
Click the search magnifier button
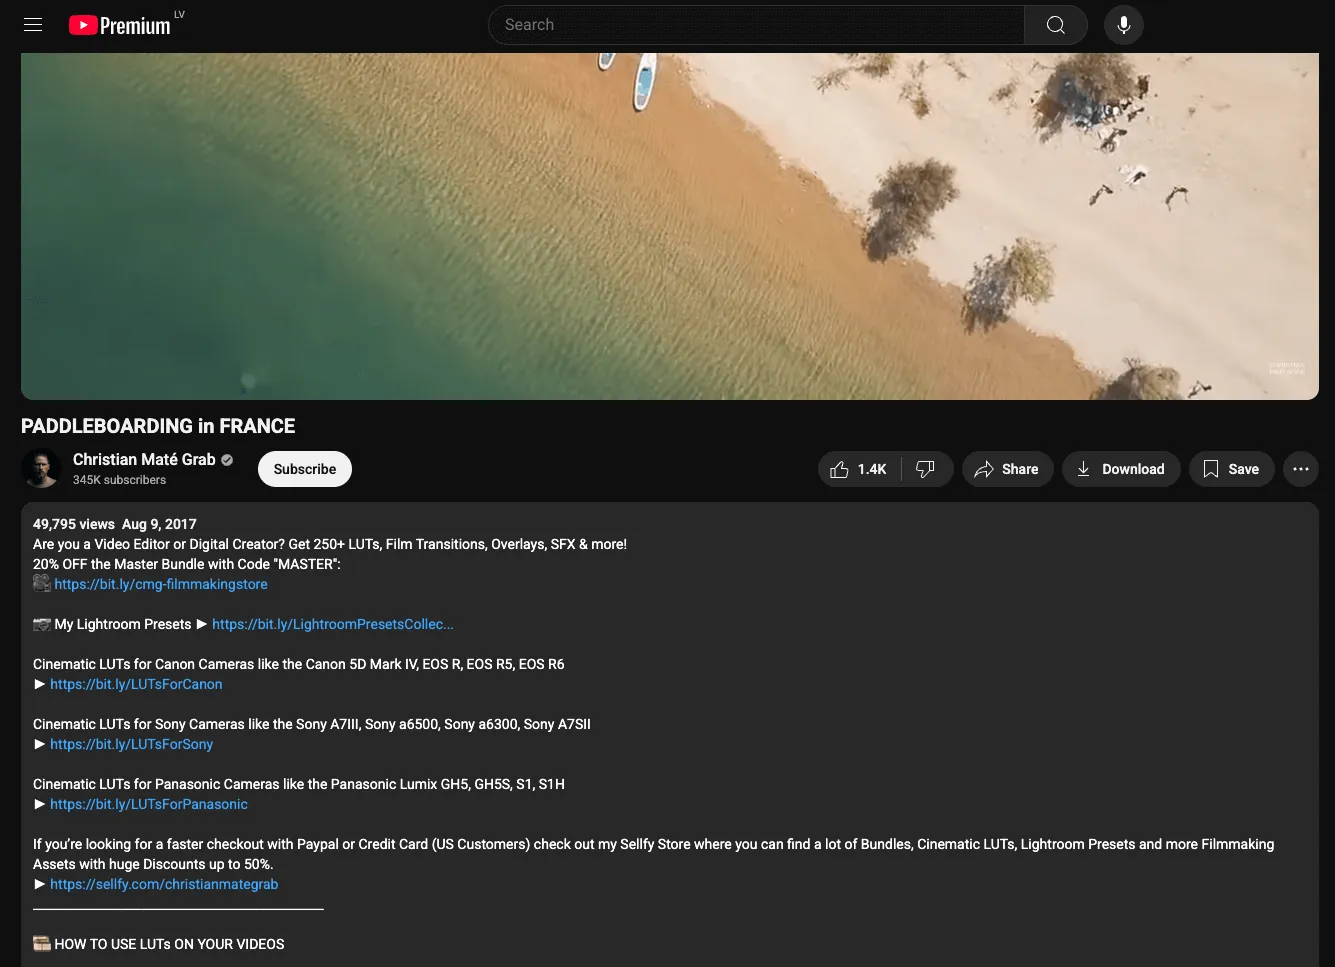tap(1055, 25)
